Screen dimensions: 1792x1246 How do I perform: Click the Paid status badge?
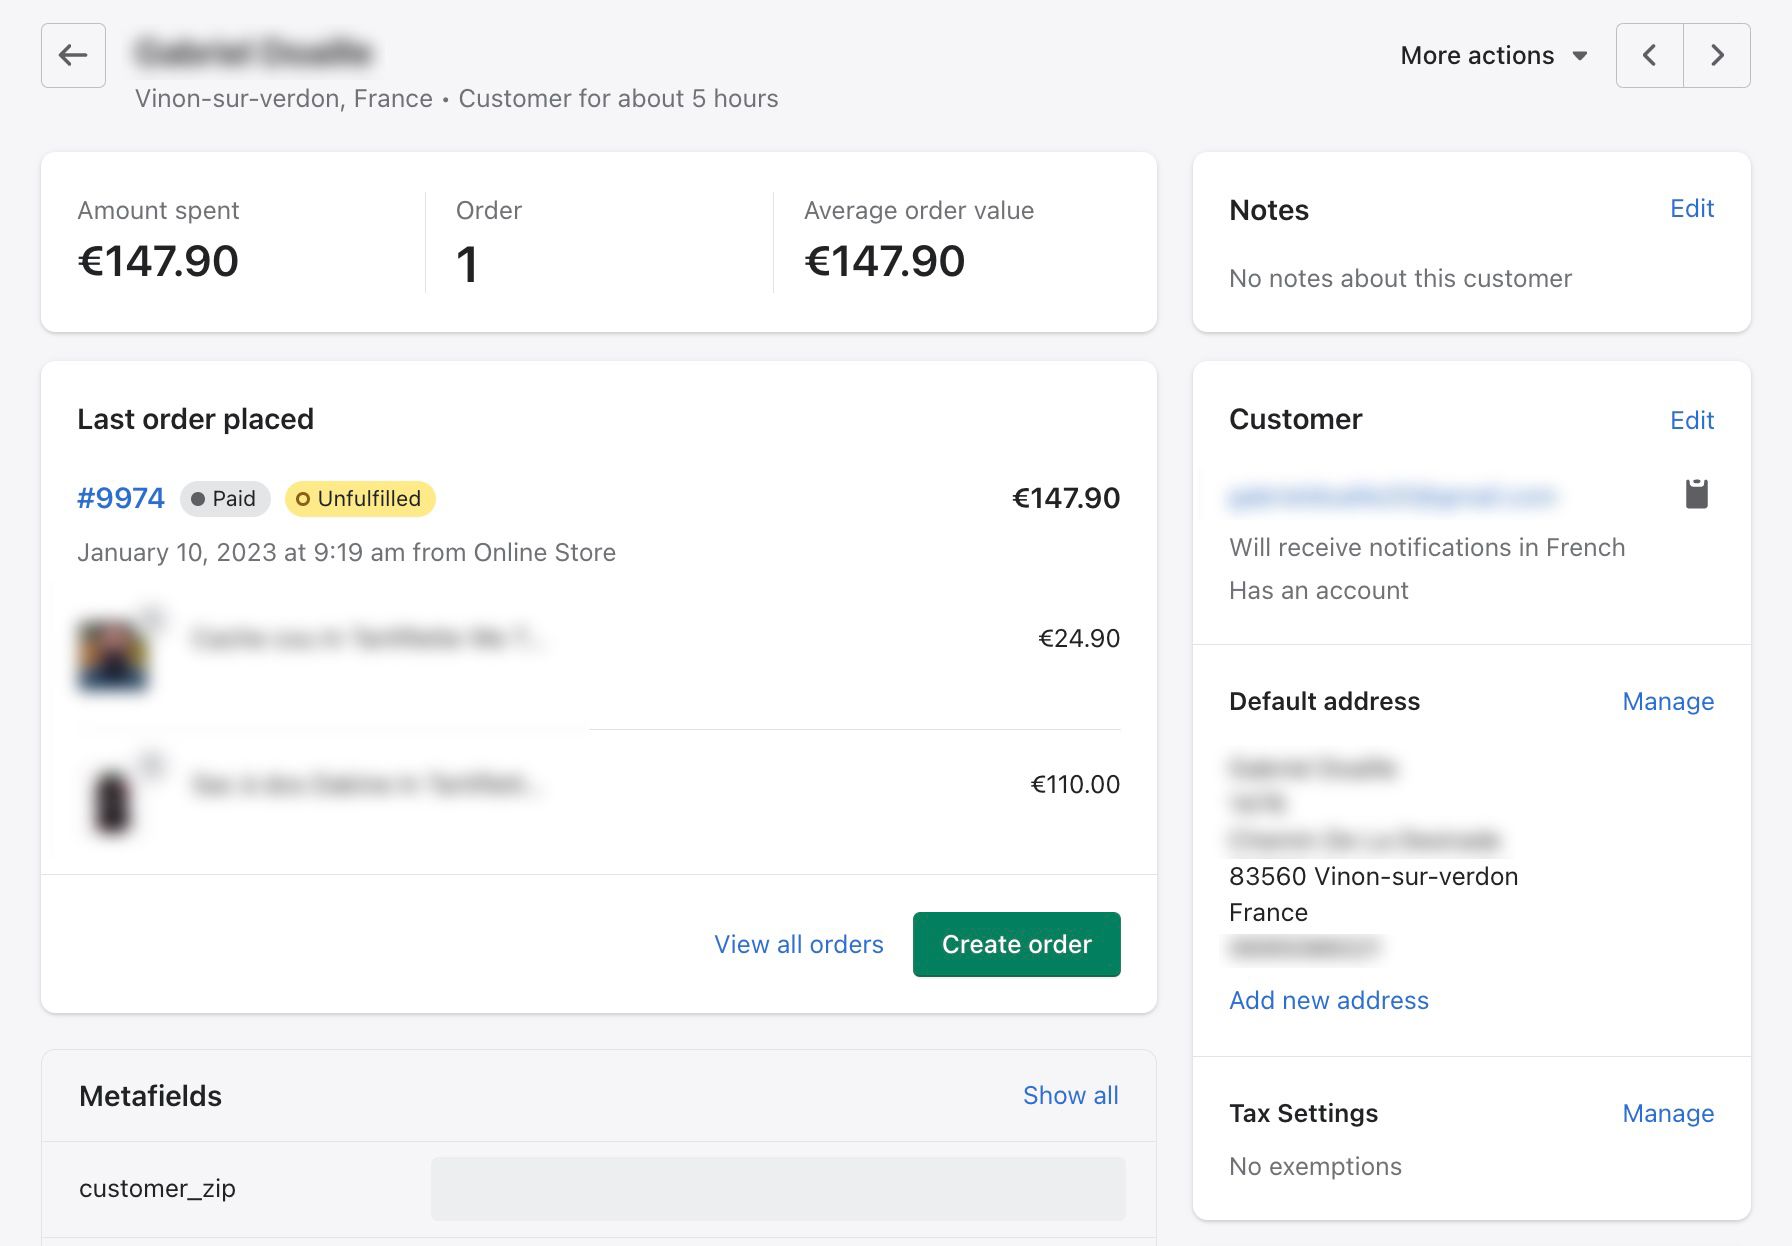[225, 498]
